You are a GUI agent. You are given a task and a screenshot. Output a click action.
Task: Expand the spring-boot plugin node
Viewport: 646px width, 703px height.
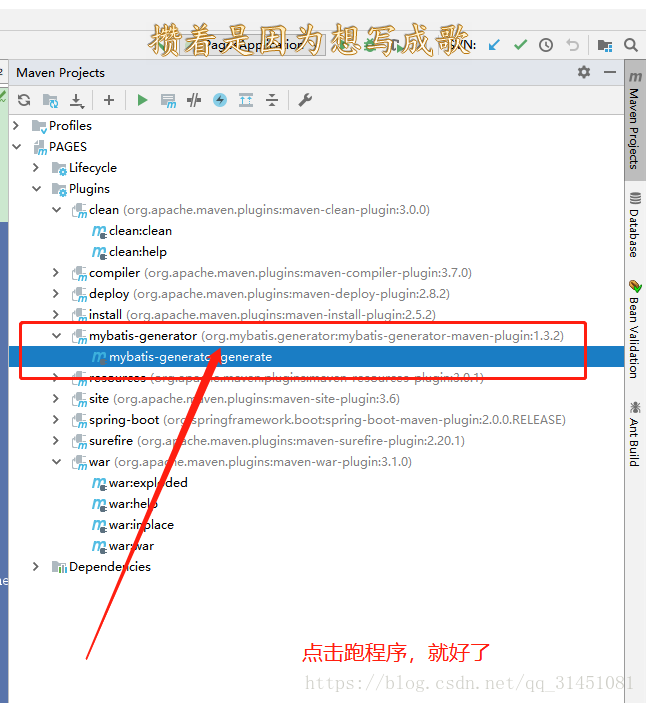coord(56,420)
